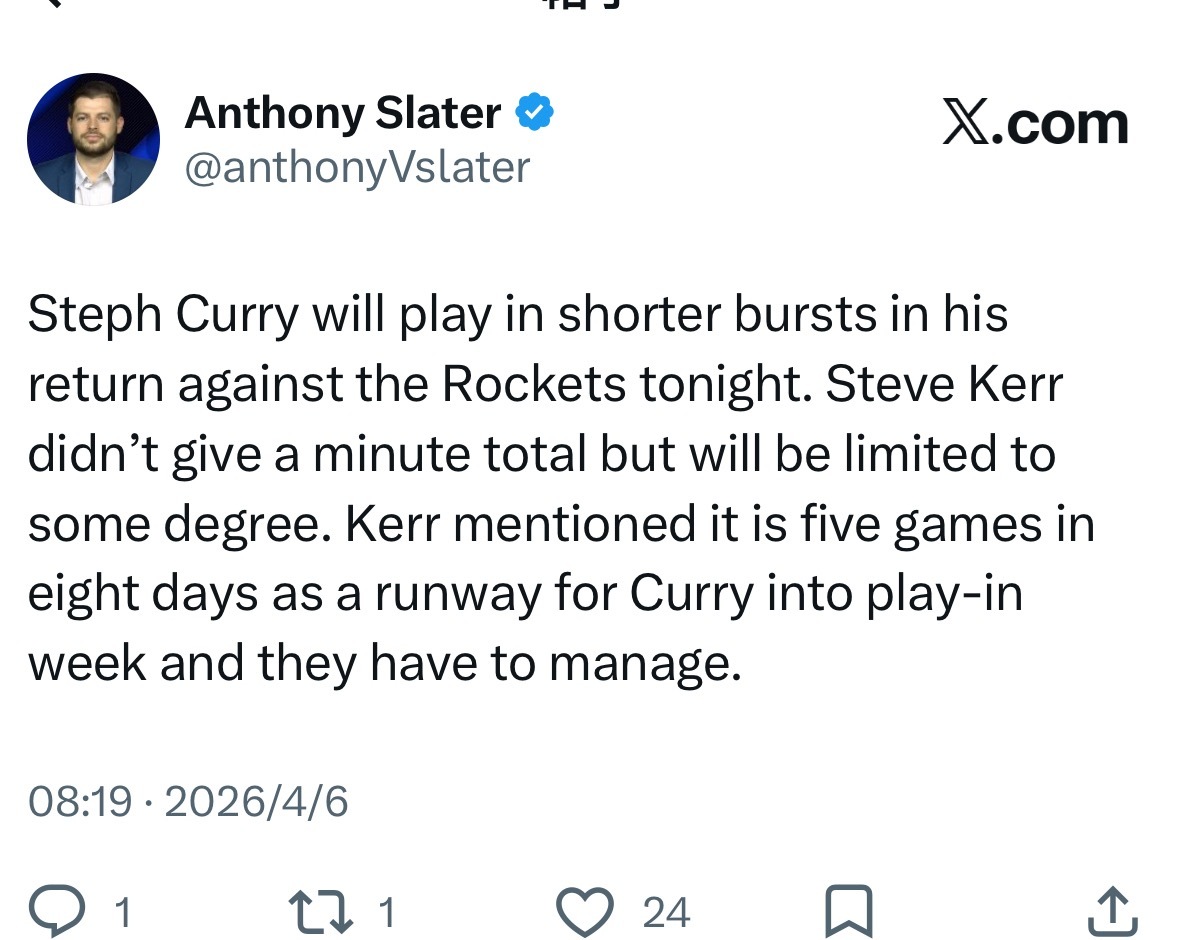Click the retweet count beside the arrows

pyautogui.click(x=387, y=911)
